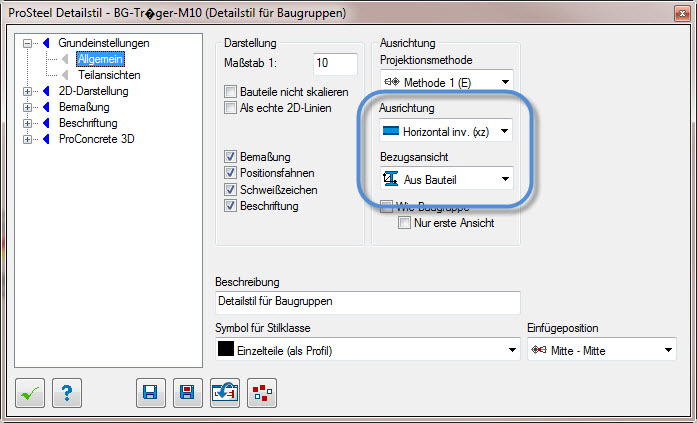This screenshot has height=423, width=697.
Task: Click the blue bar icon in Ausrichtung dropdown
Action: (391, 131)
